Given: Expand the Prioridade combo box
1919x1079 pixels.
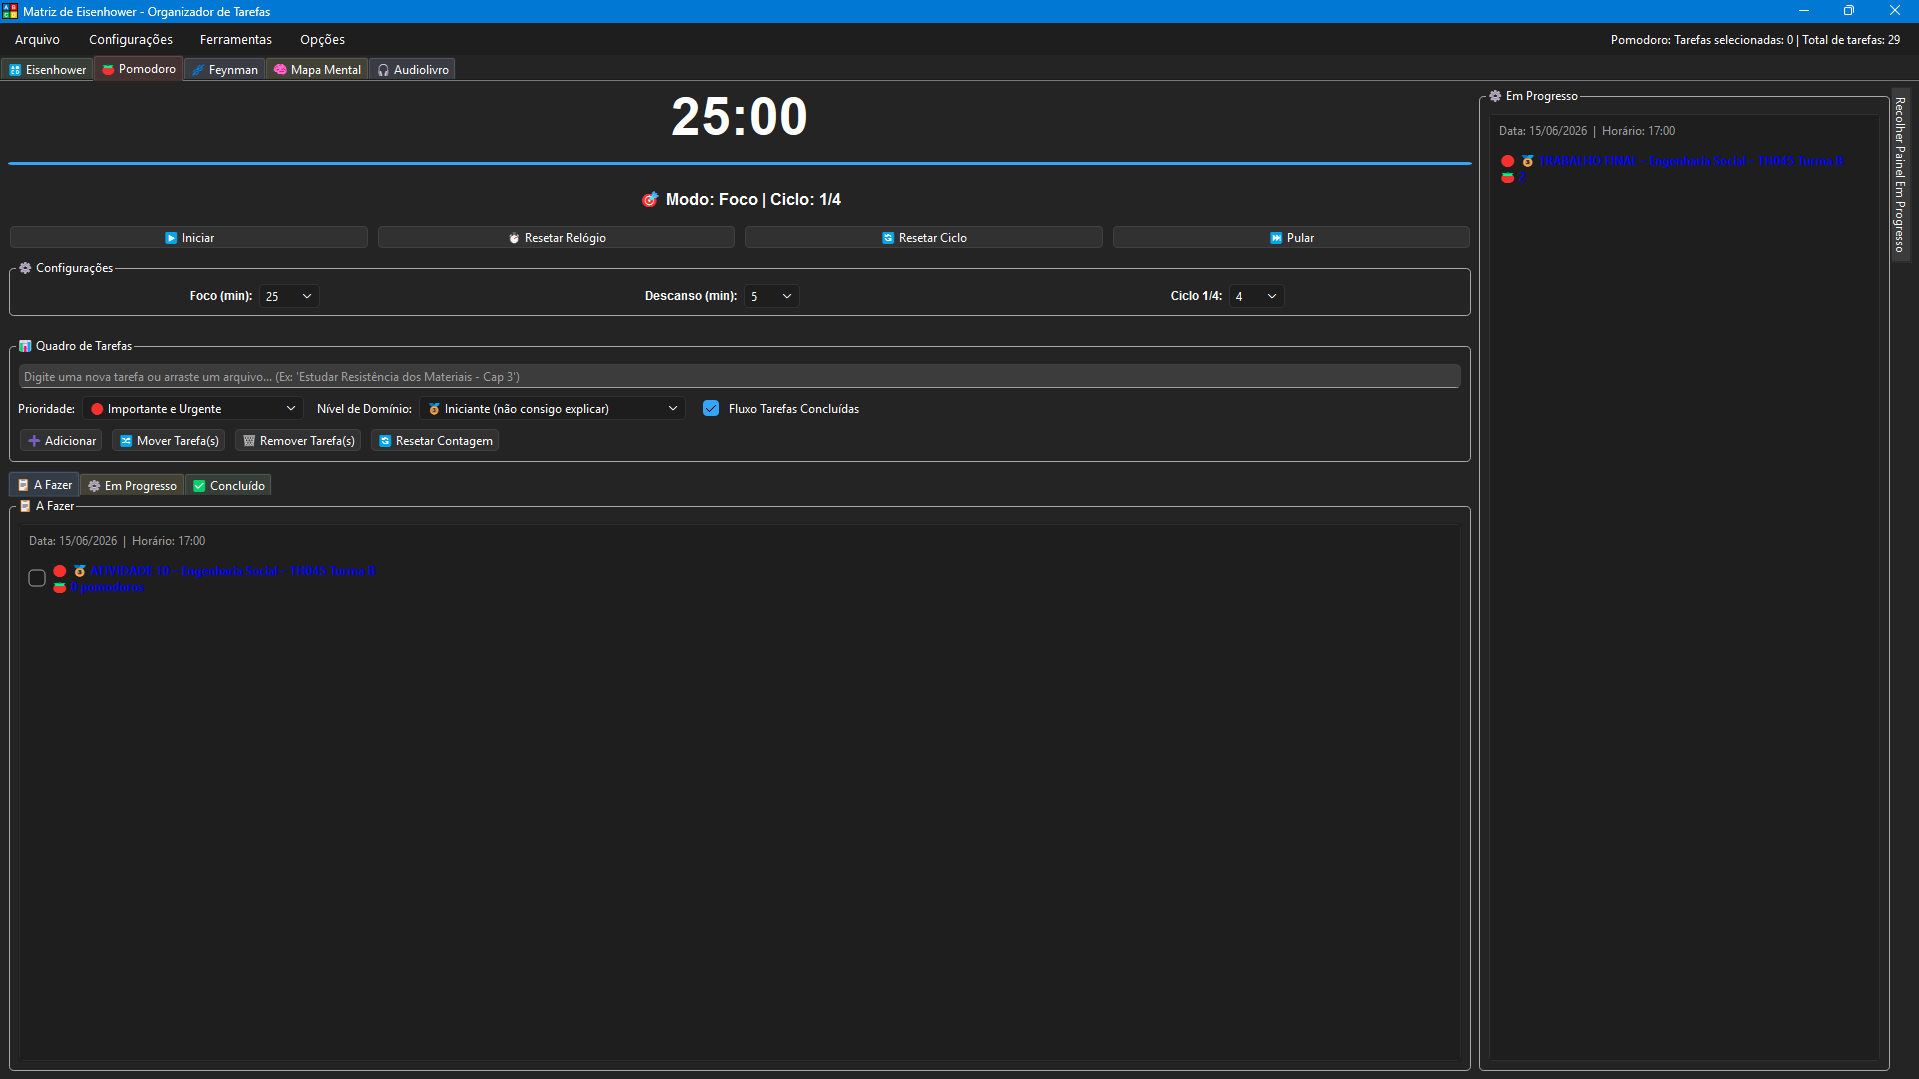Looking at the screenshot, I should tap(192, 408).
